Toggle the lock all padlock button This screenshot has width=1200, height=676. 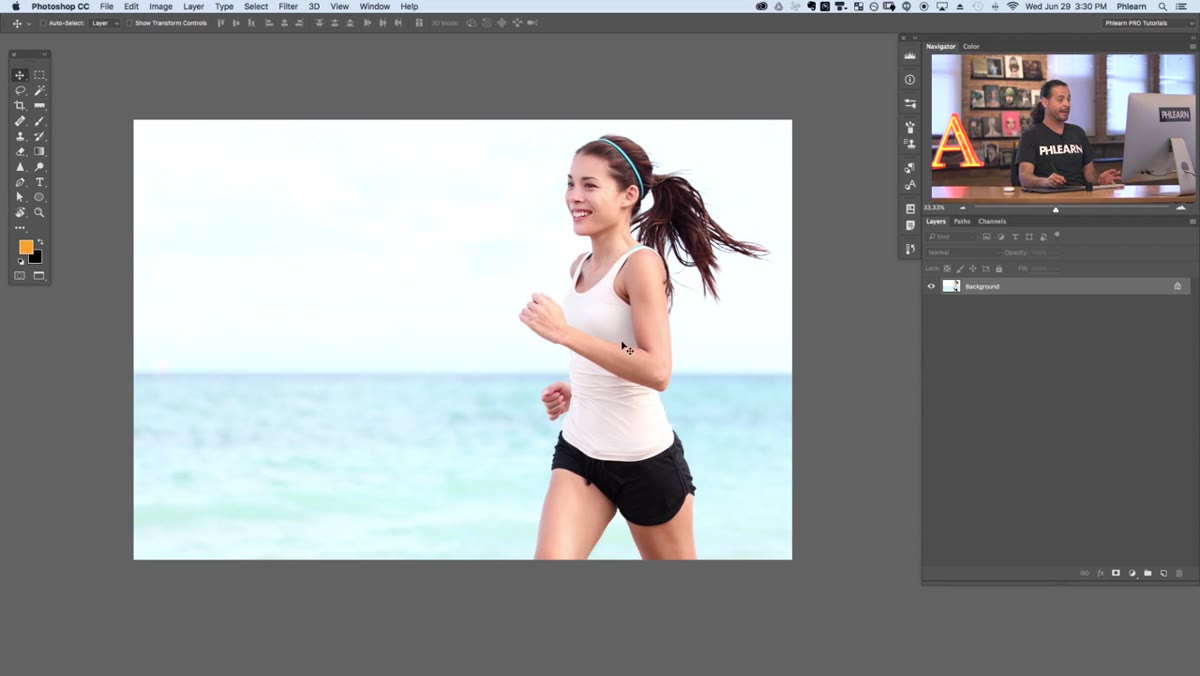point(999,269)
